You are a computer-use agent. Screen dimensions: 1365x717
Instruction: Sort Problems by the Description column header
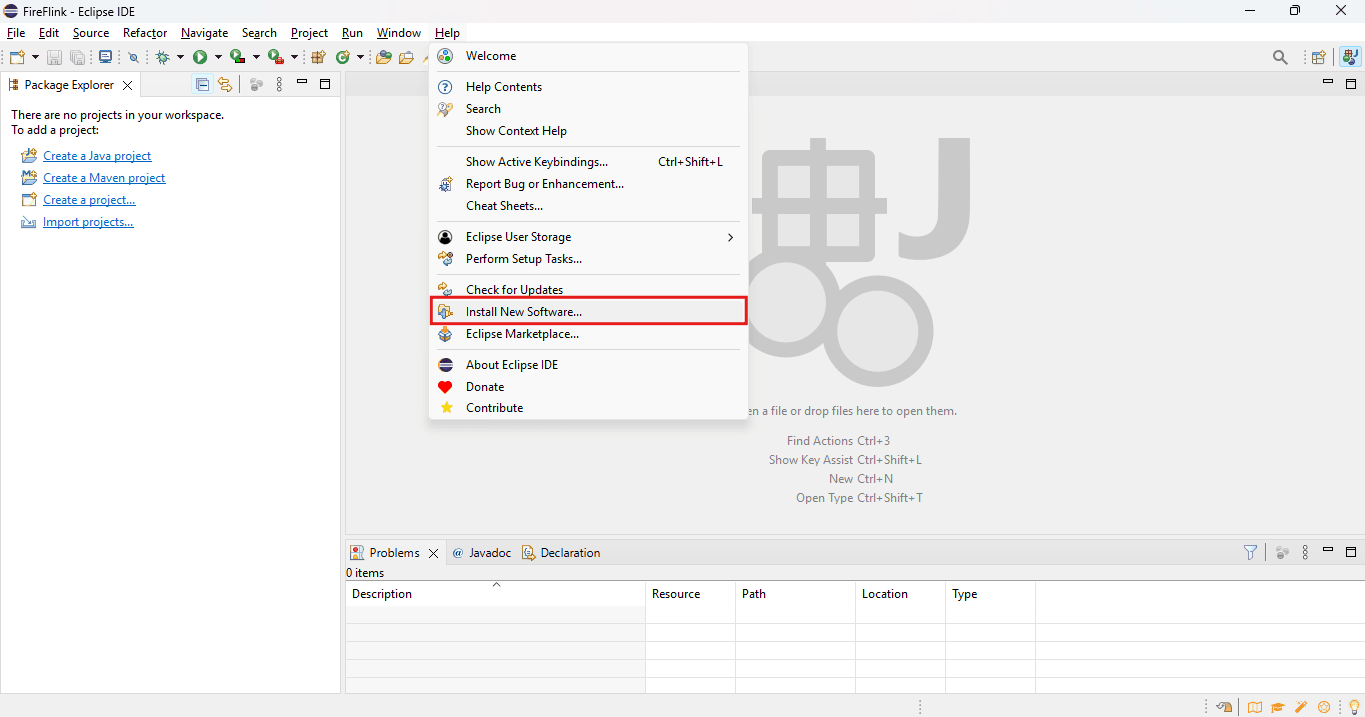[x=496, y=594]
